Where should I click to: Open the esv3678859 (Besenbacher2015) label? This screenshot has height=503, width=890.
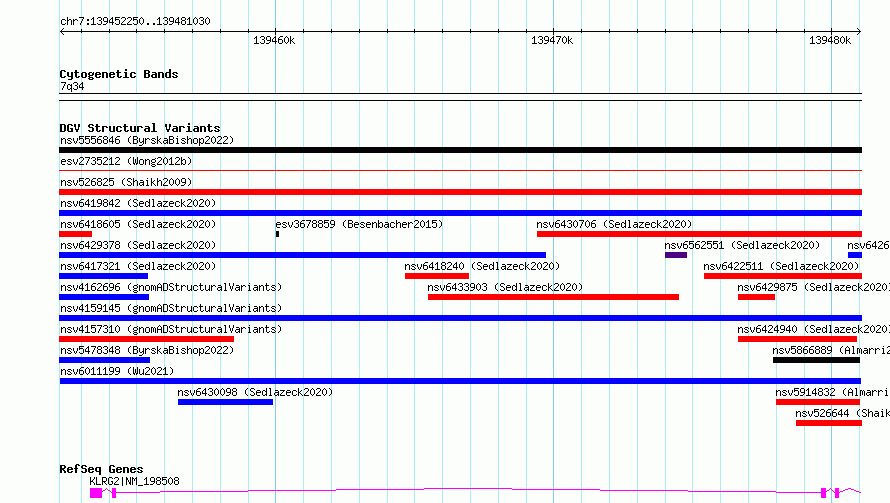tap(359, 224)
